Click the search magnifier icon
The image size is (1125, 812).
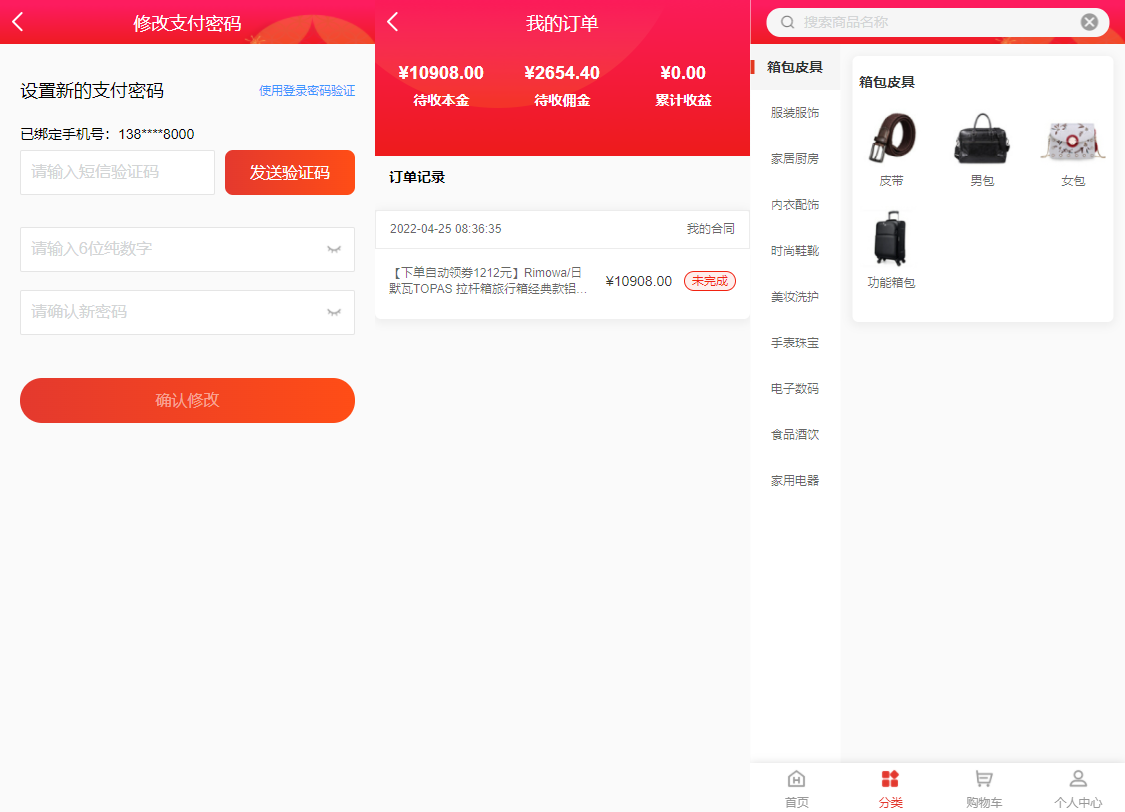pos(787,22)
